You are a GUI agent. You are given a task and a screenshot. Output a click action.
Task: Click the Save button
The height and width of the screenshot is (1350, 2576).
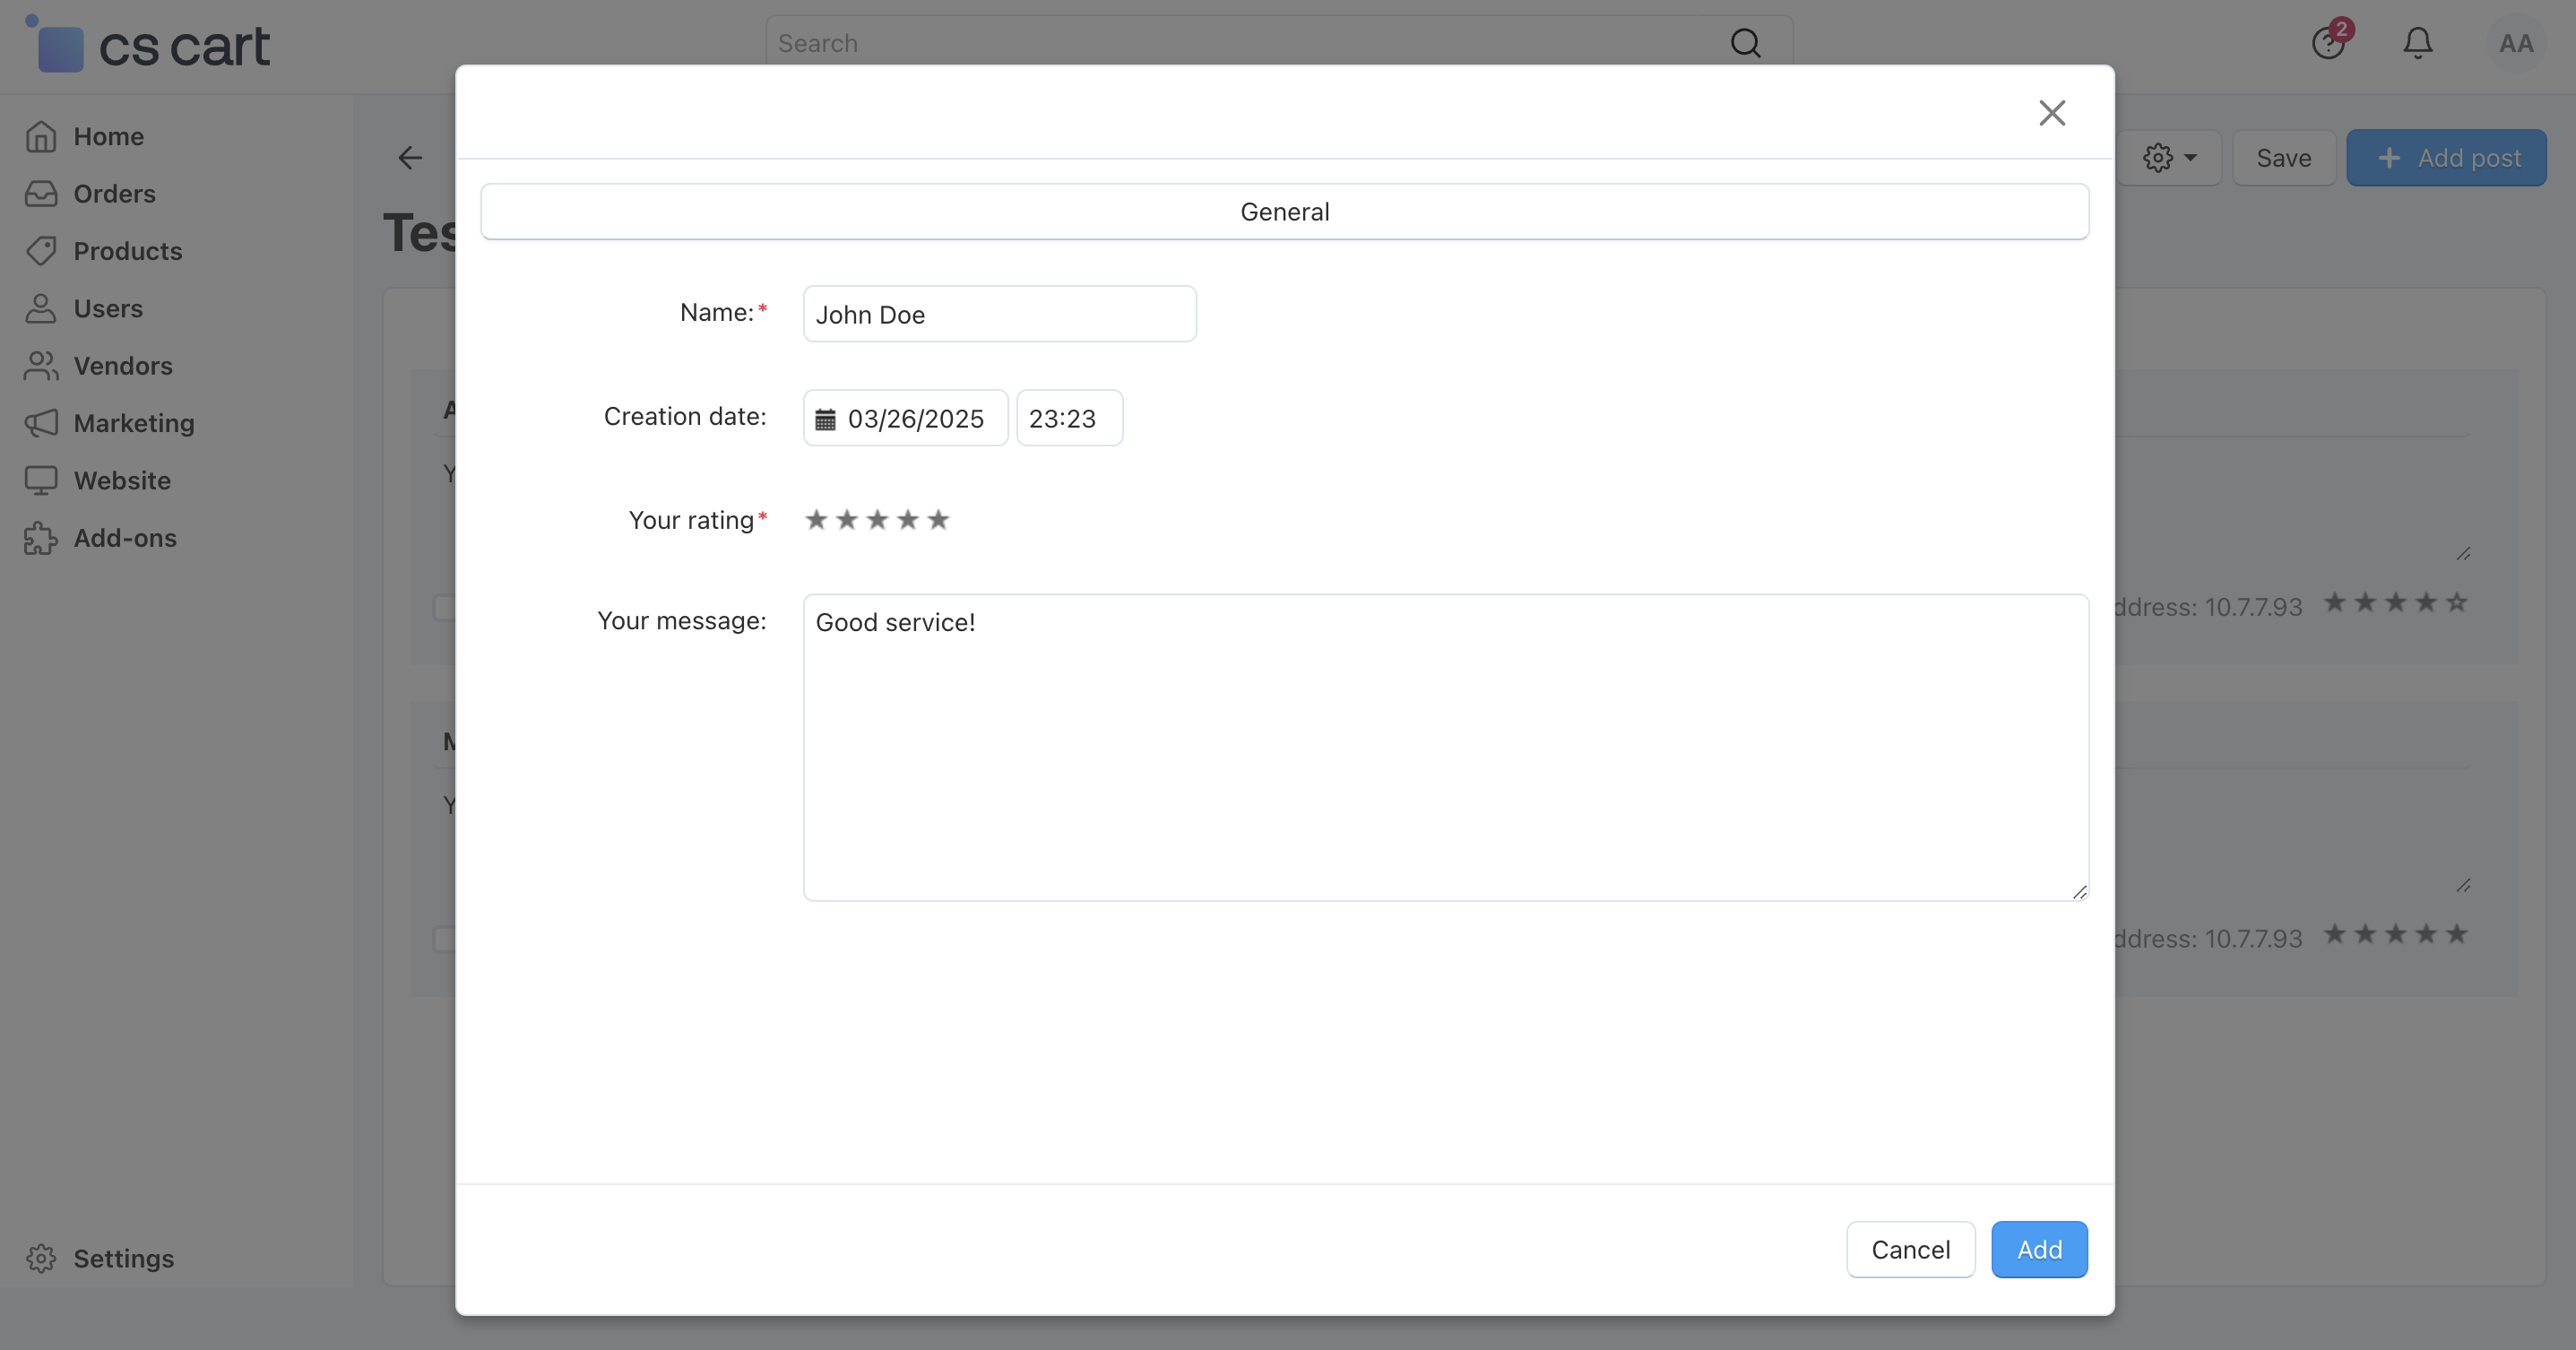pos(2283,158)
